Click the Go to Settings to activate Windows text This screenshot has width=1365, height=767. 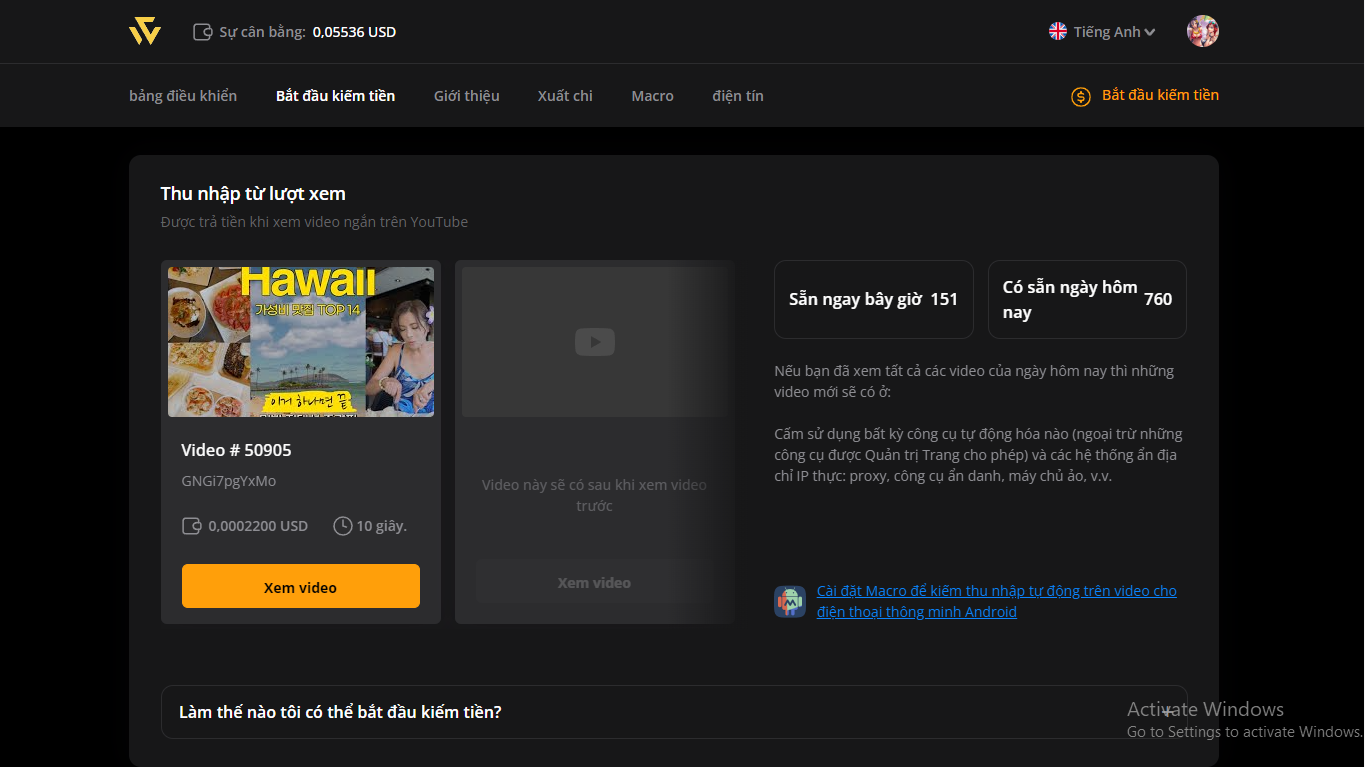[x=1243, y=731]
